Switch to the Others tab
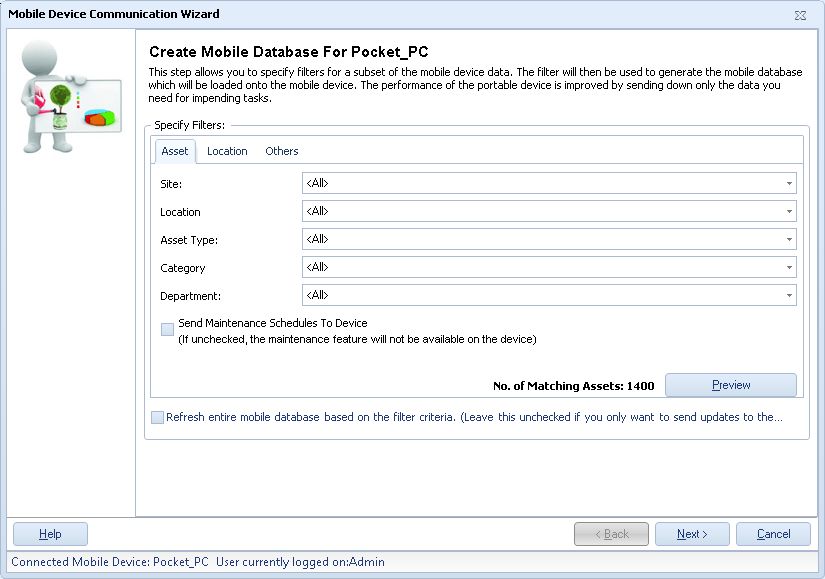Image resolution: width=825 pixels, height=579 pixels. point(282,151)
